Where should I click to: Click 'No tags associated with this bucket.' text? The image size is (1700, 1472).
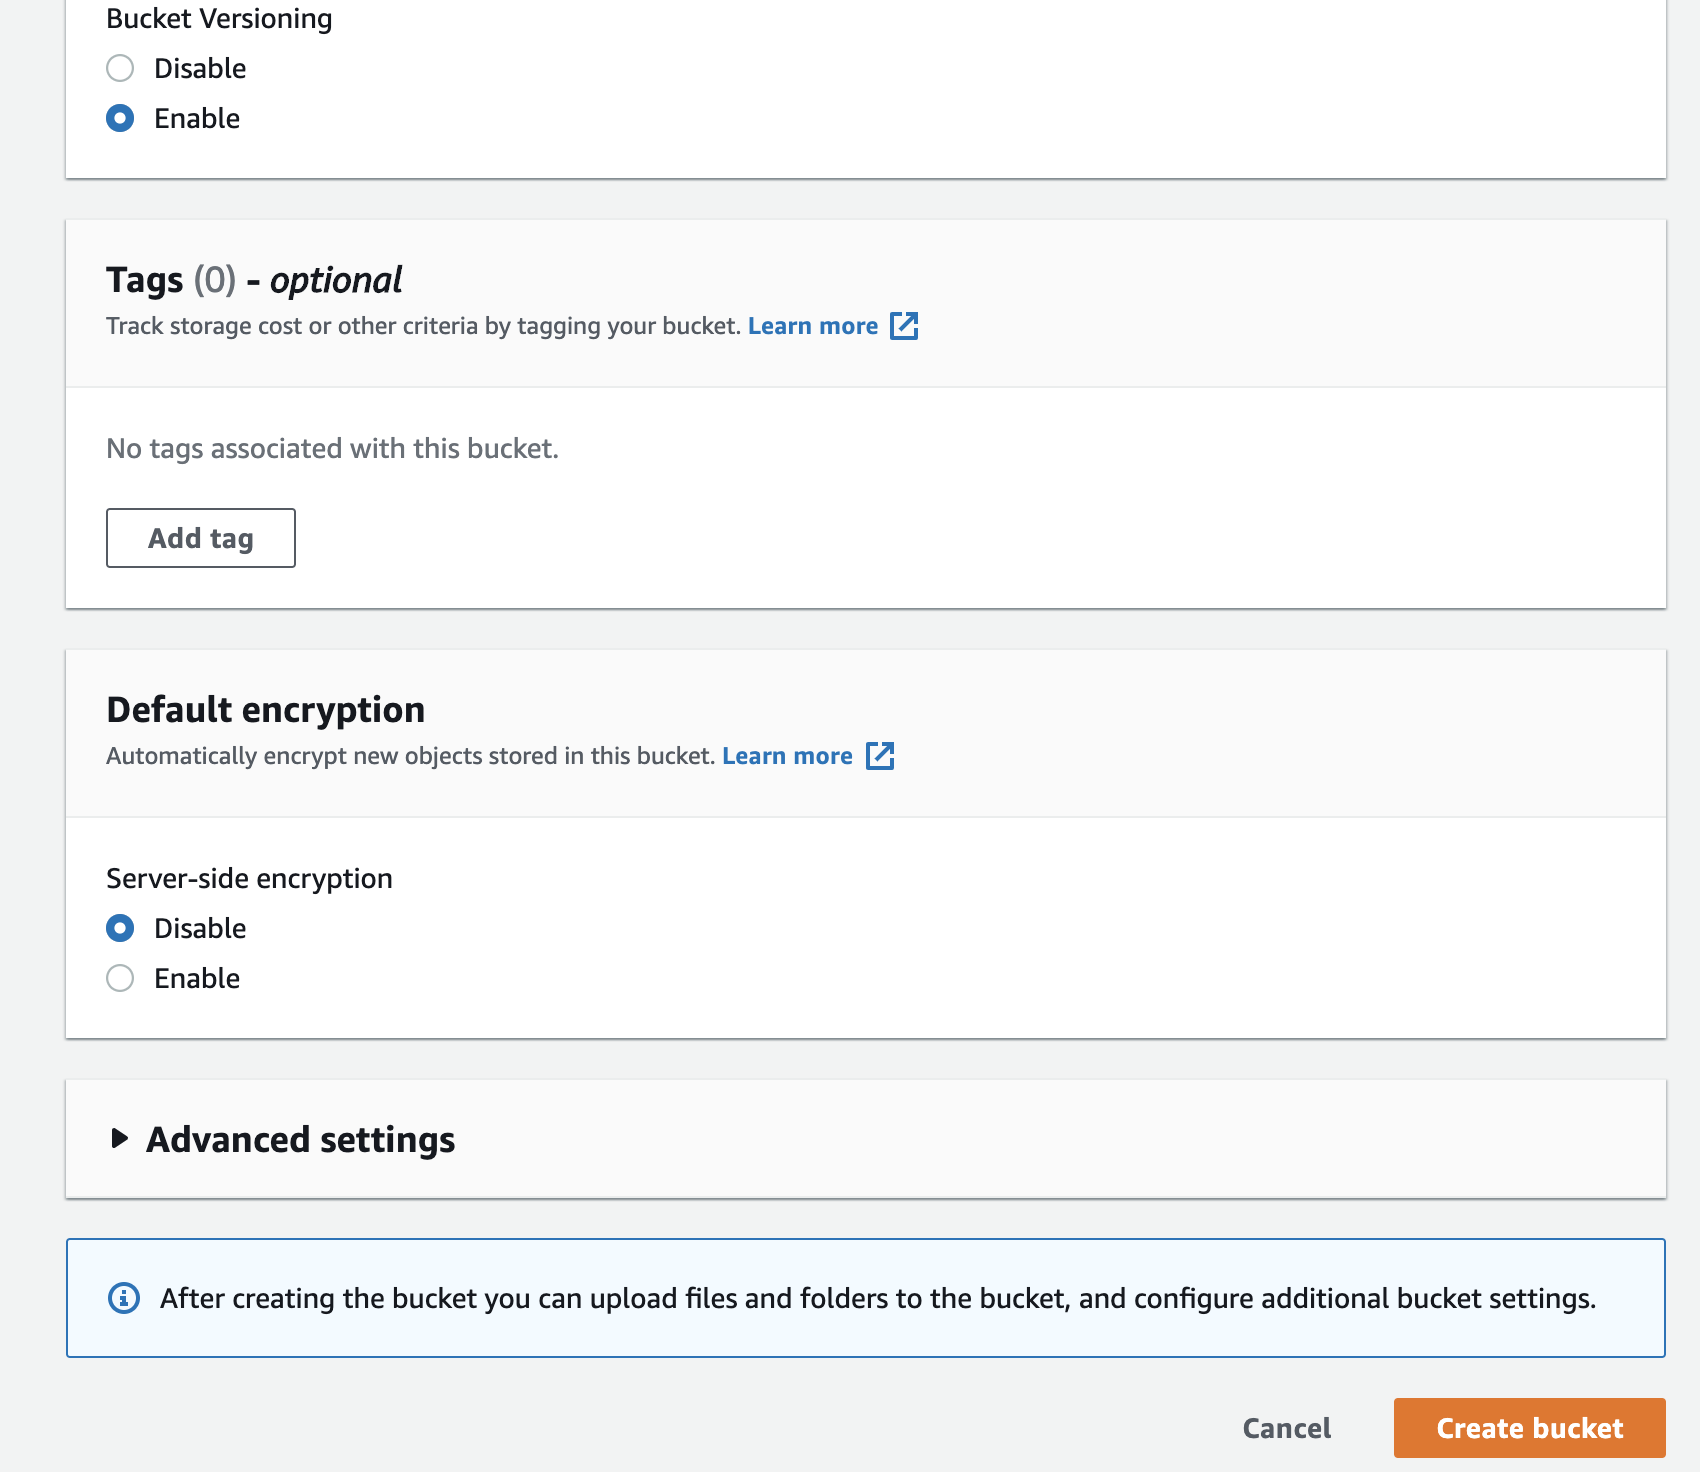click(332, 448)
